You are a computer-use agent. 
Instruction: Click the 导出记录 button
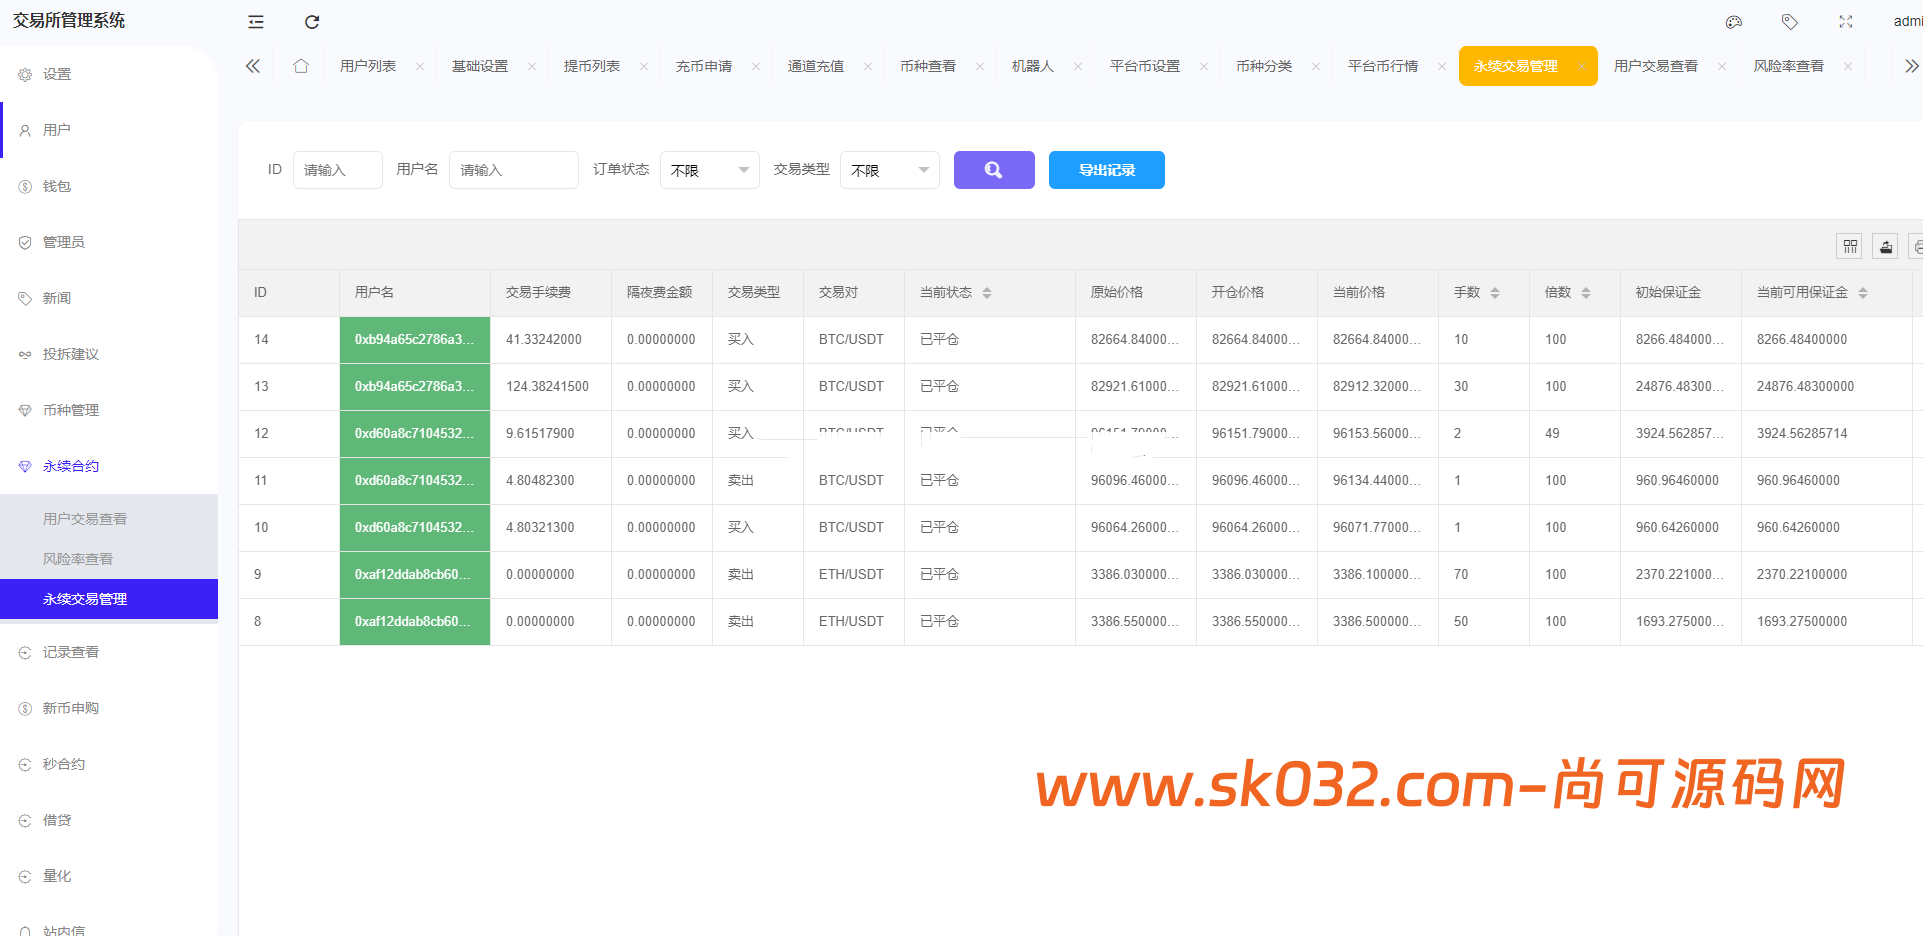pyautogui.click(x=1106, y=170)
